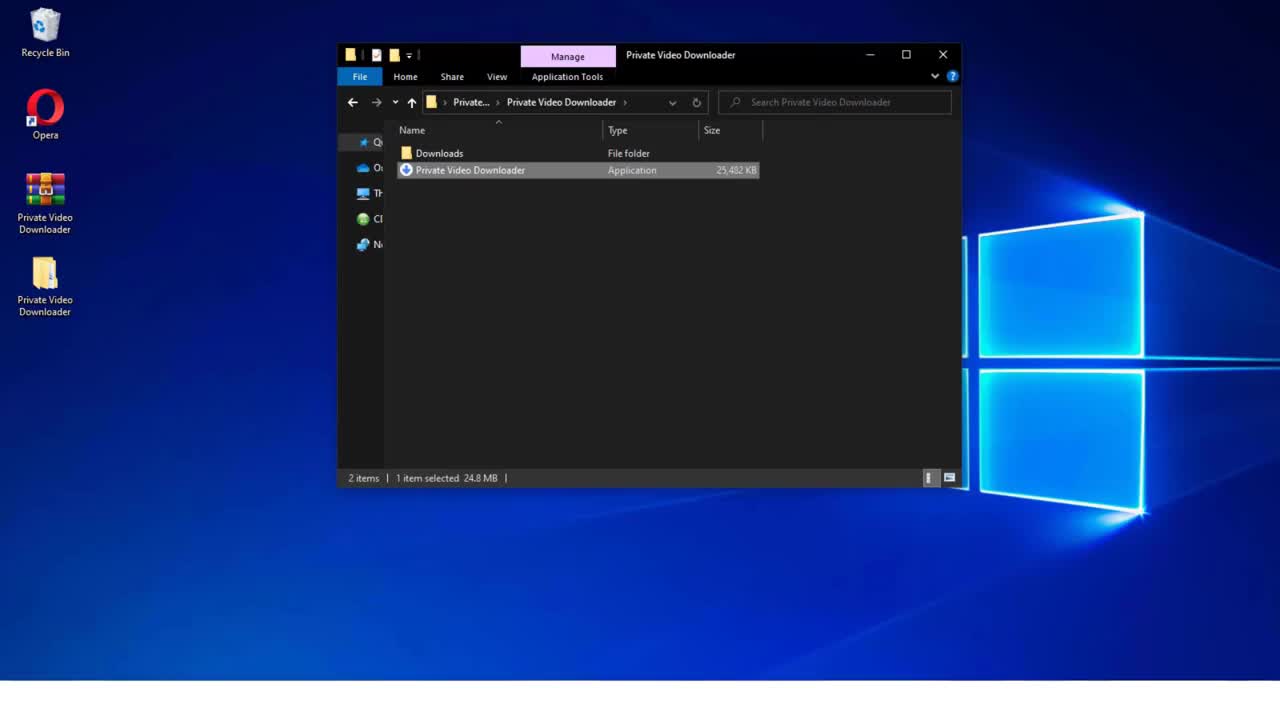The width and height of the screenshot is (1280, 720).
Task: Refresh the Private Video Downloader folder view
Action: pos(696,102)
